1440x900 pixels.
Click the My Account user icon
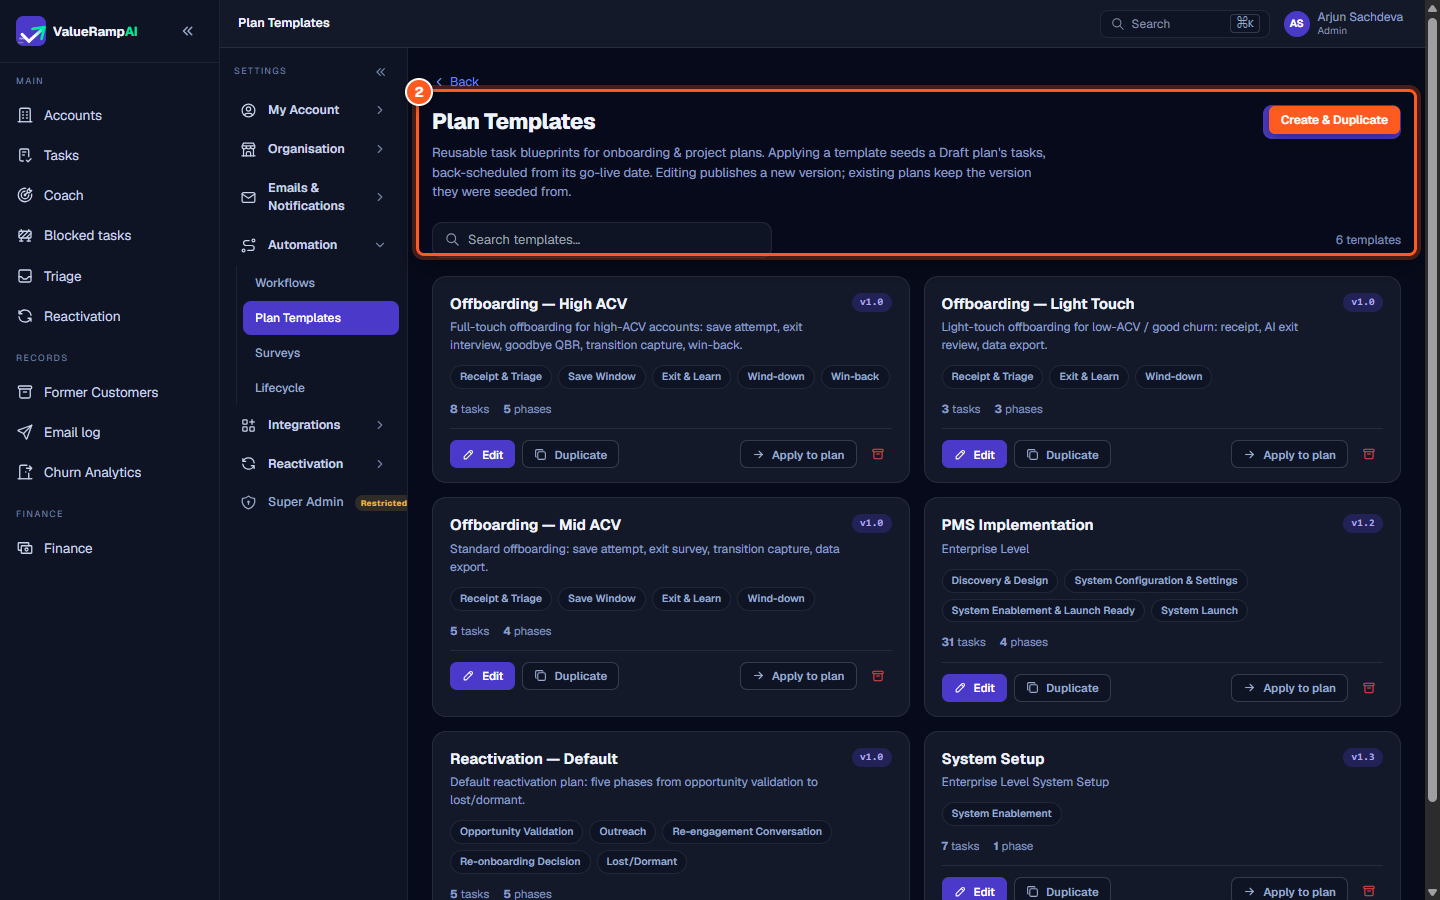coord(248,110)
